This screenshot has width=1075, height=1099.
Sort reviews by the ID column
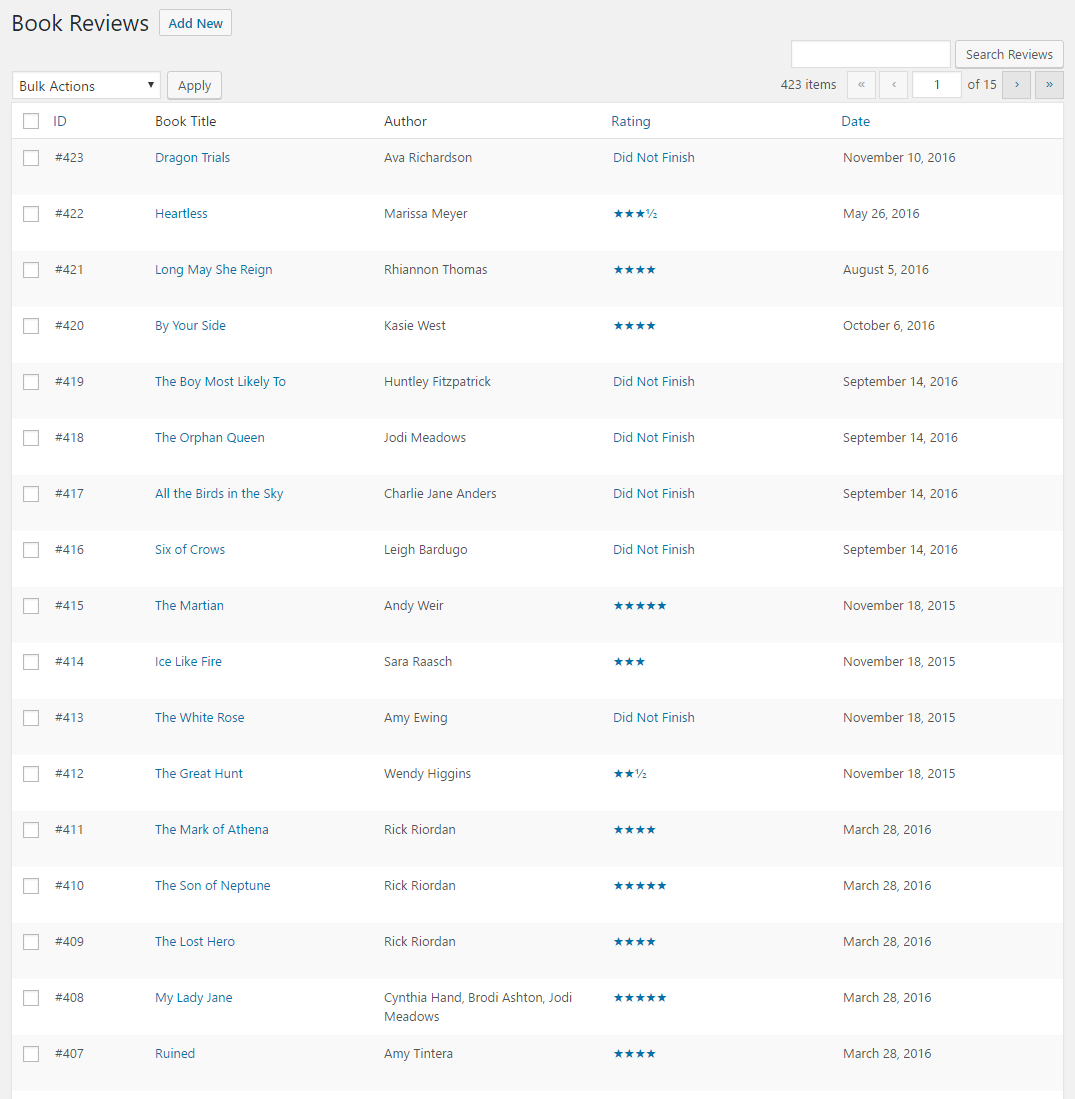click(x=60, y=121)
